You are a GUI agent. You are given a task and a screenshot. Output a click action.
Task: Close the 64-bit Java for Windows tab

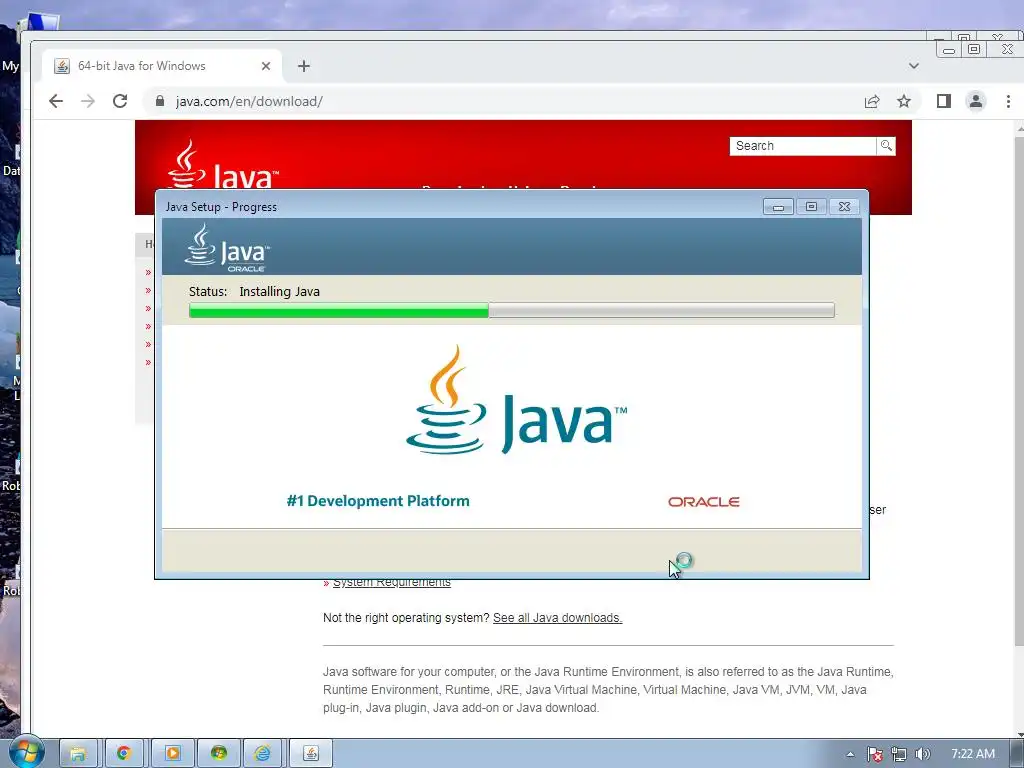[266, 66]
